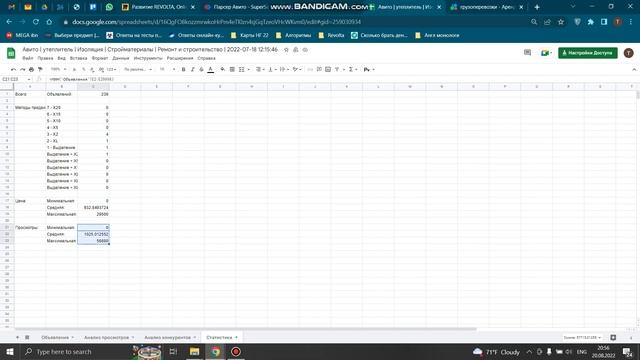Open the Chrome extensions puzzle icon
The height and width of the screenshot is (360, 640).
(x=591, y=22)
